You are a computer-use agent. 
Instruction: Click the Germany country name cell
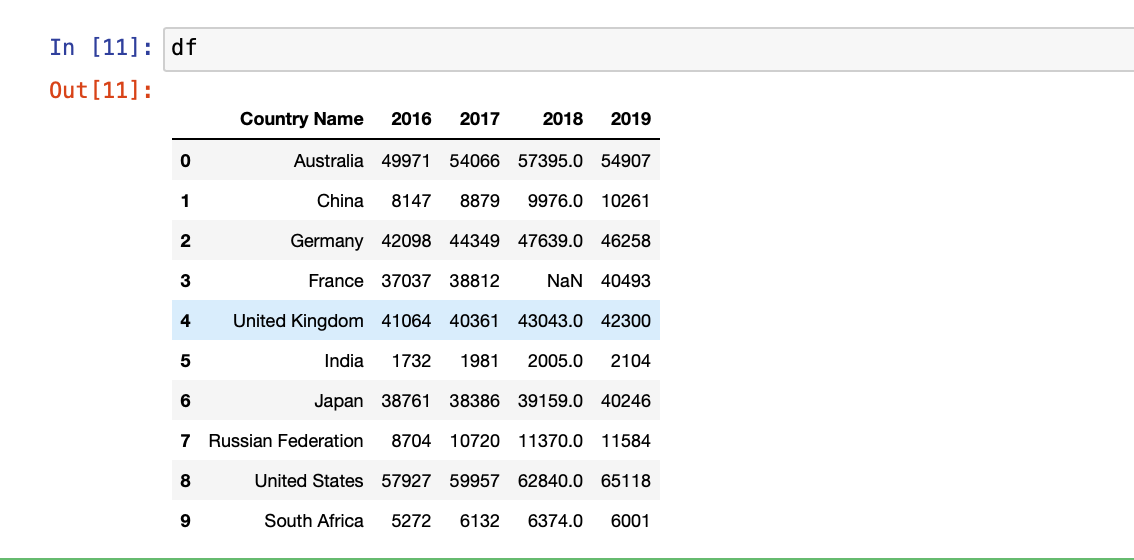pyautogui.click(x=327, y=241)
